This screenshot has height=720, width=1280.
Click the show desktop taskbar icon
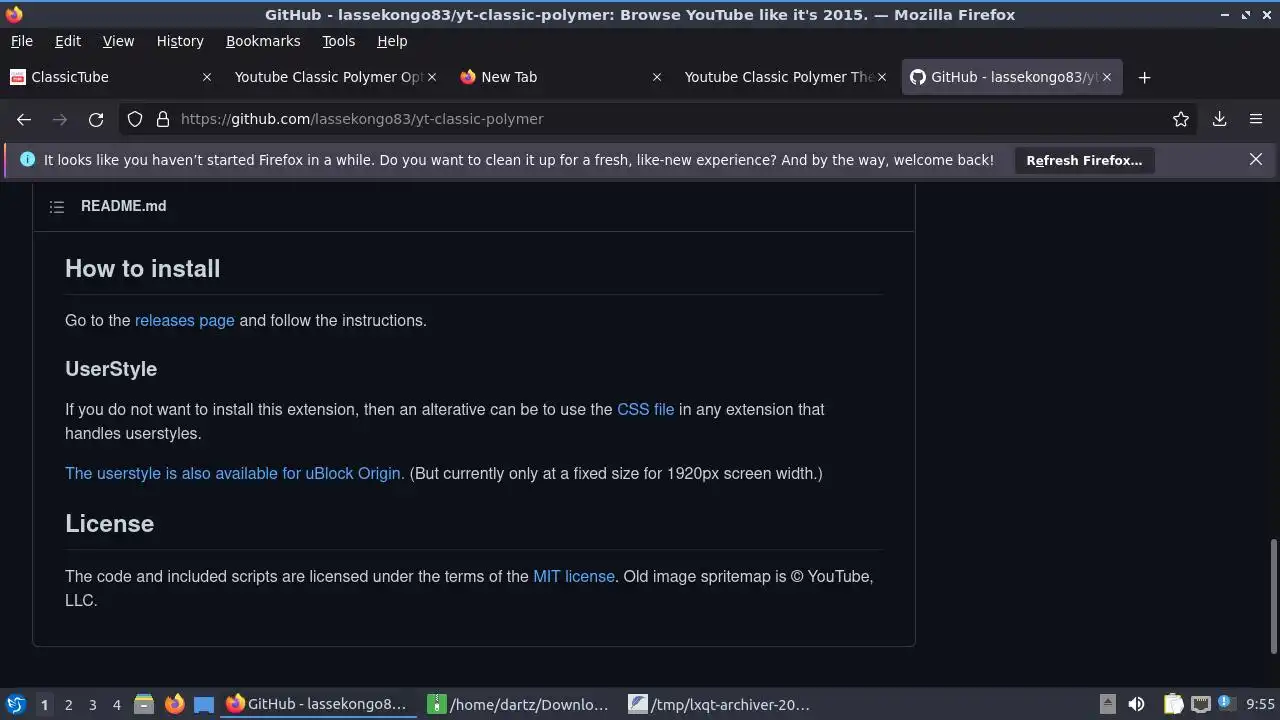point(204,704)
